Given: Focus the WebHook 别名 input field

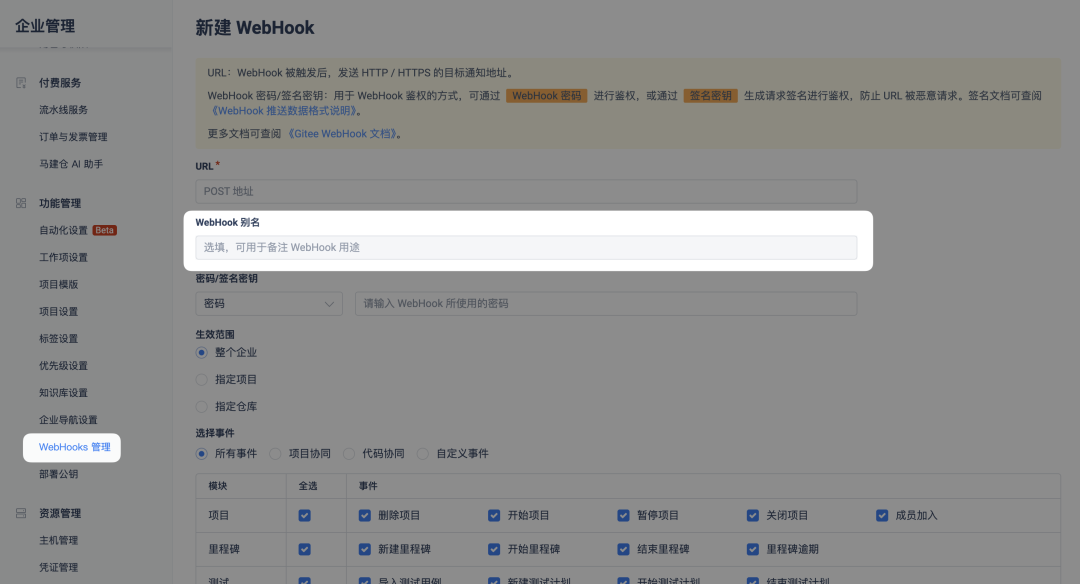Looking at the screenshot, I should pos(526,247).
